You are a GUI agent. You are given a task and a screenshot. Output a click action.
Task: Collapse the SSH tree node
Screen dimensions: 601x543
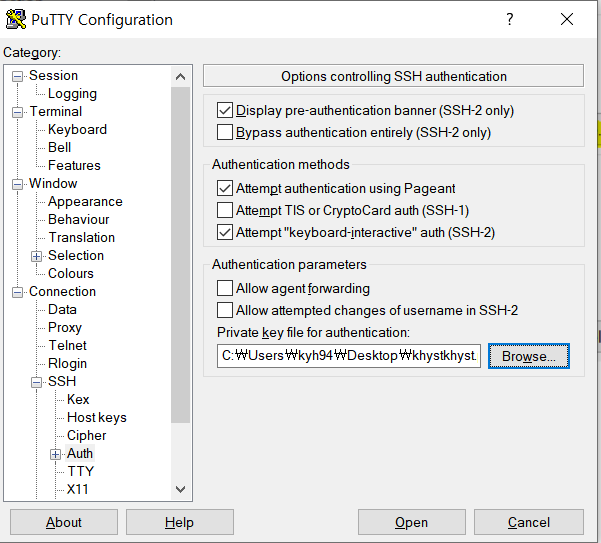coord(36,382)
